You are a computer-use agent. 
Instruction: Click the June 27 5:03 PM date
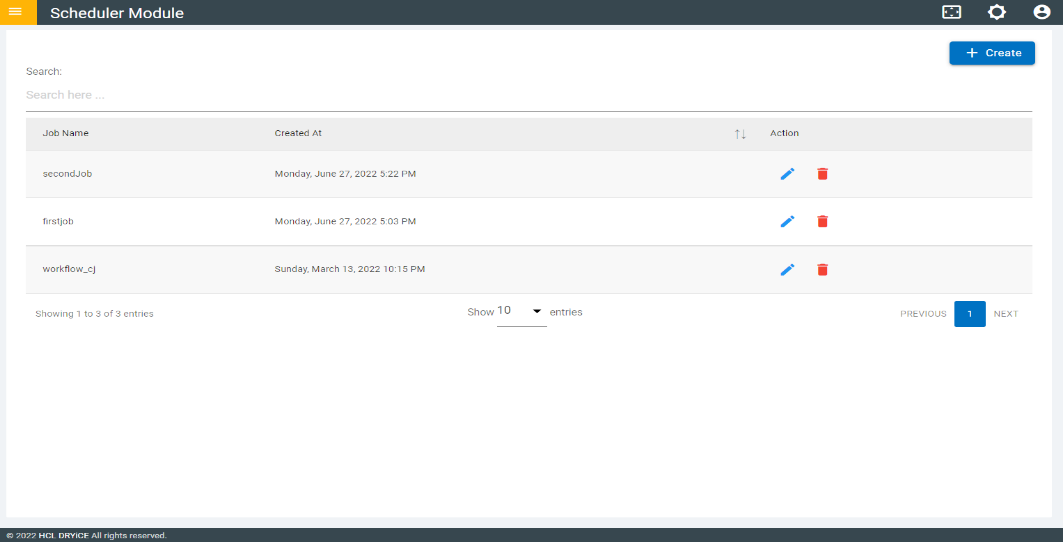pos(345,221)
